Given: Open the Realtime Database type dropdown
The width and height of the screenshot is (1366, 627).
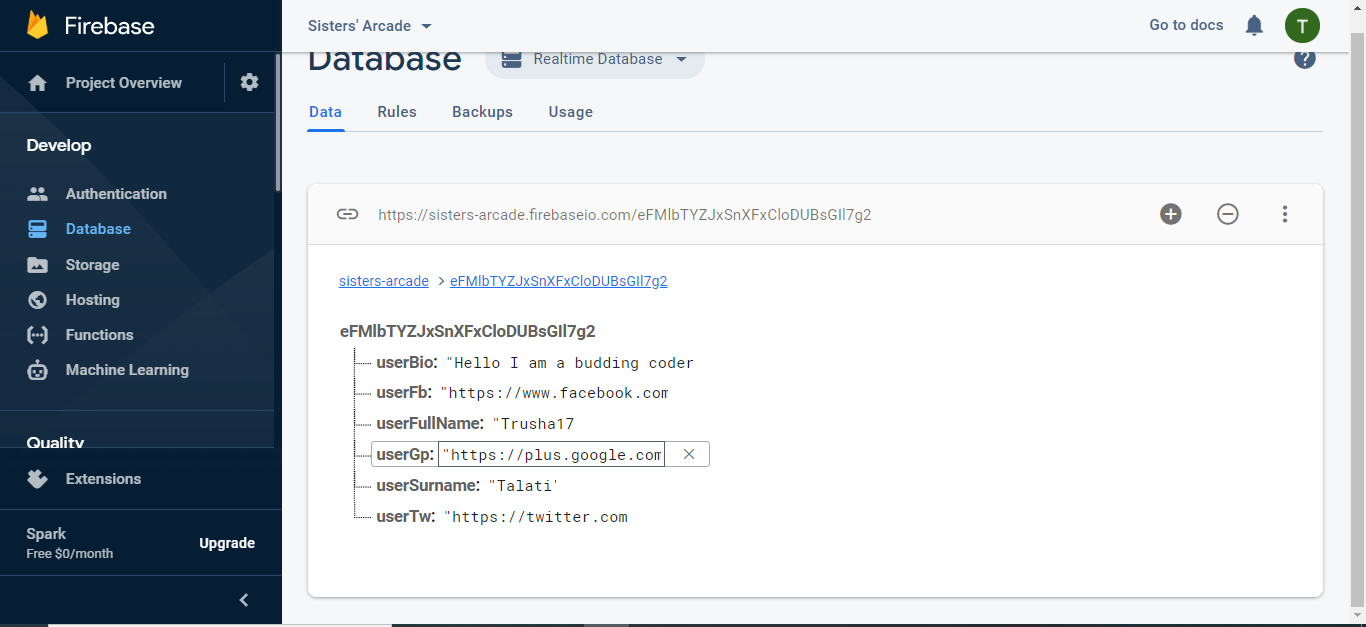Looking at the screenshot, I should click(x=595, y=59).
